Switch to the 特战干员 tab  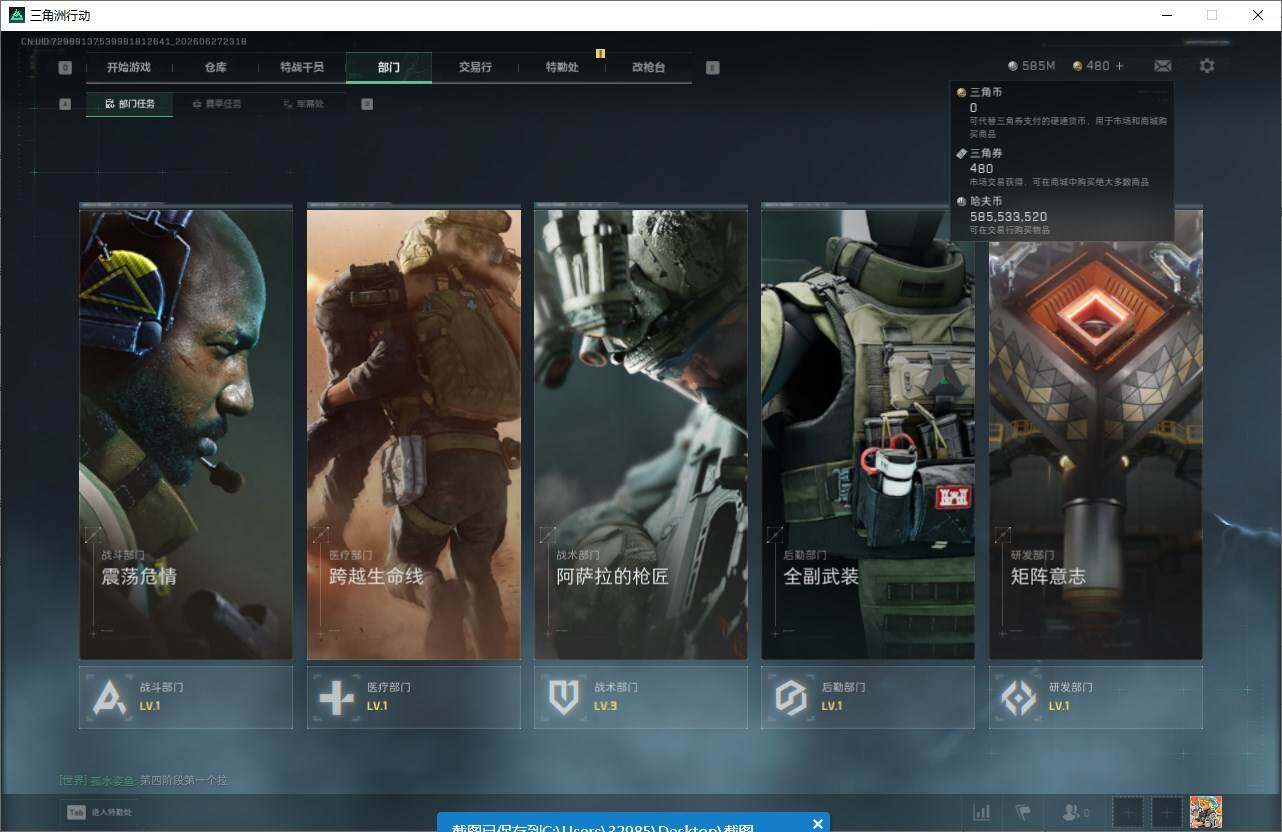[x=302, y=67]
